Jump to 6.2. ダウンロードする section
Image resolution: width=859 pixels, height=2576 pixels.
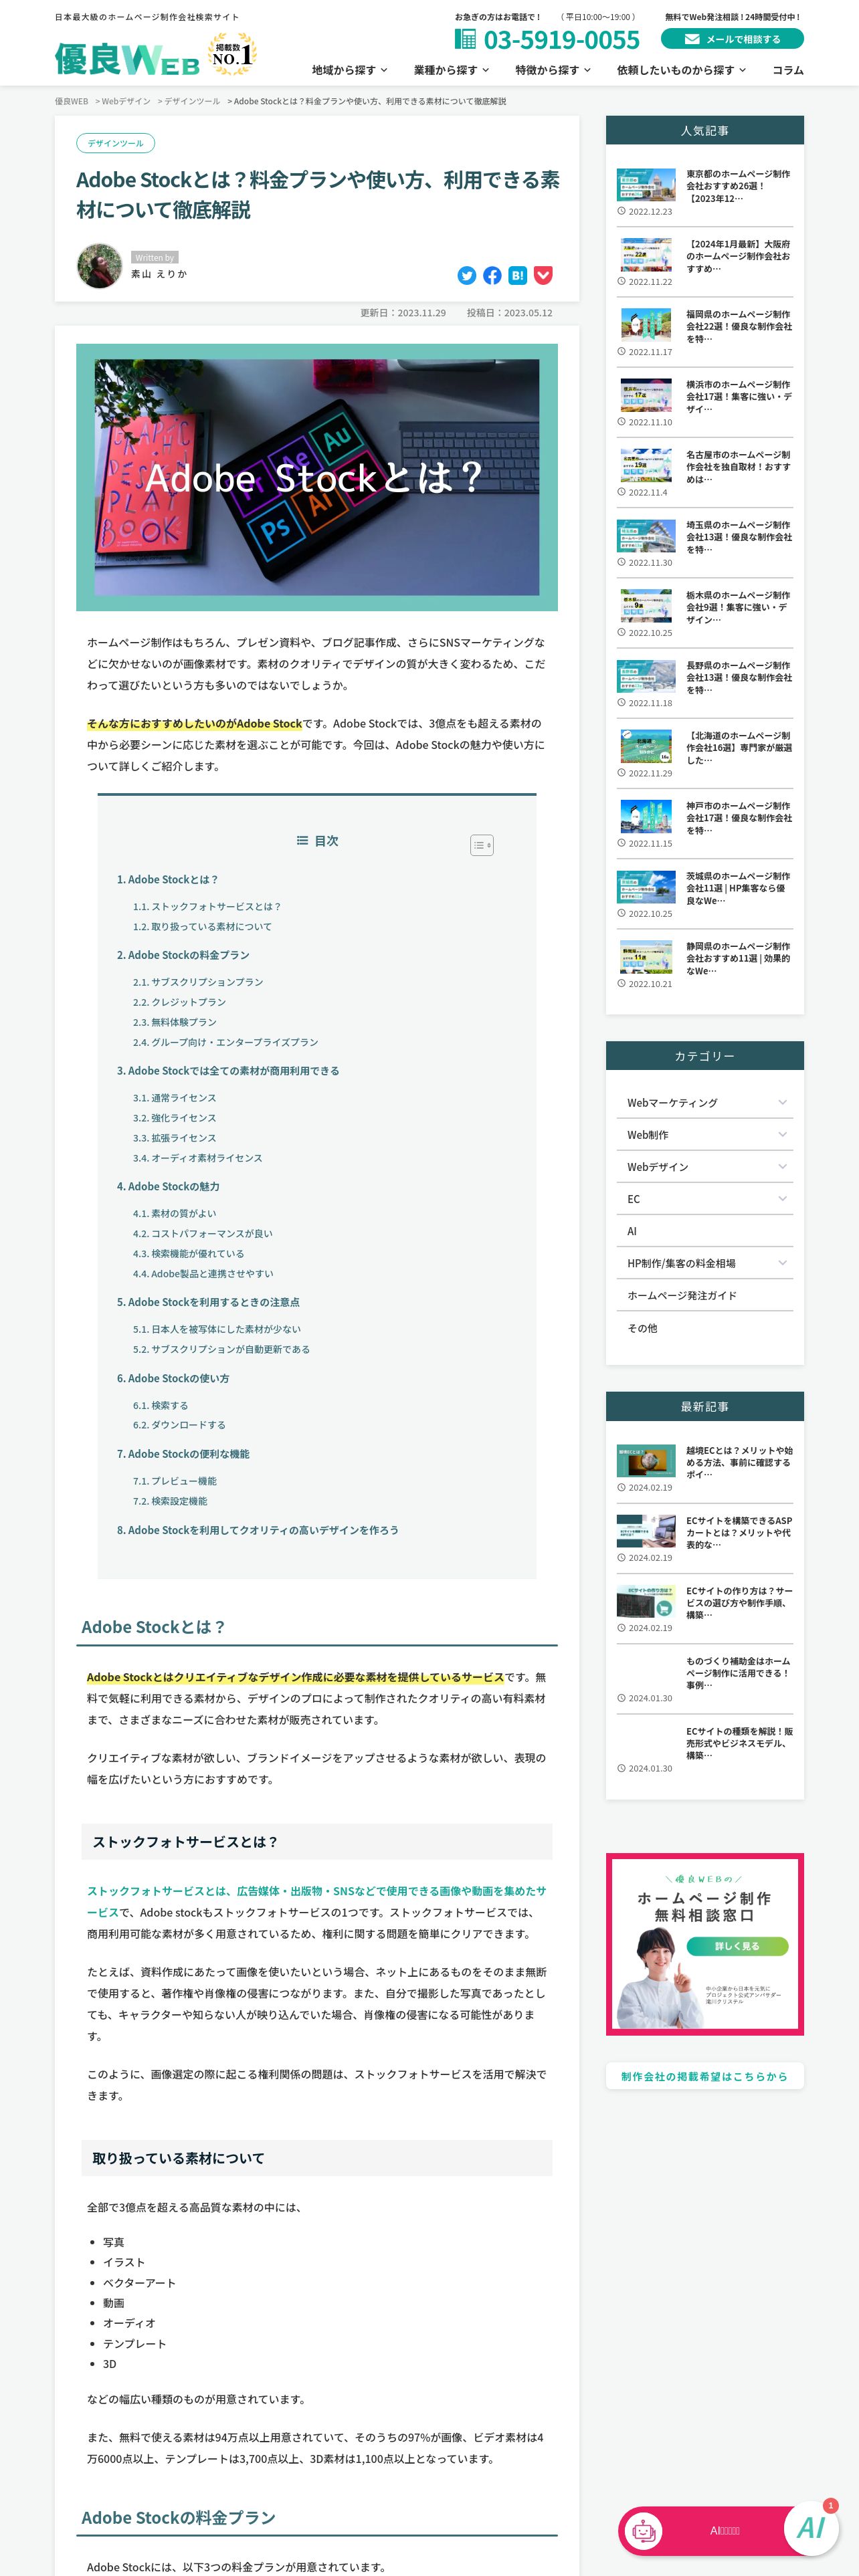(x=179, y=1425)
